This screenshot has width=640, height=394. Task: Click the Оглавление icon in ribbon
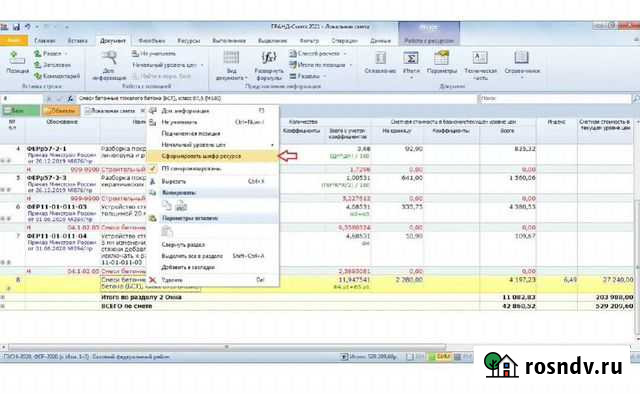(x=380, y=58)
